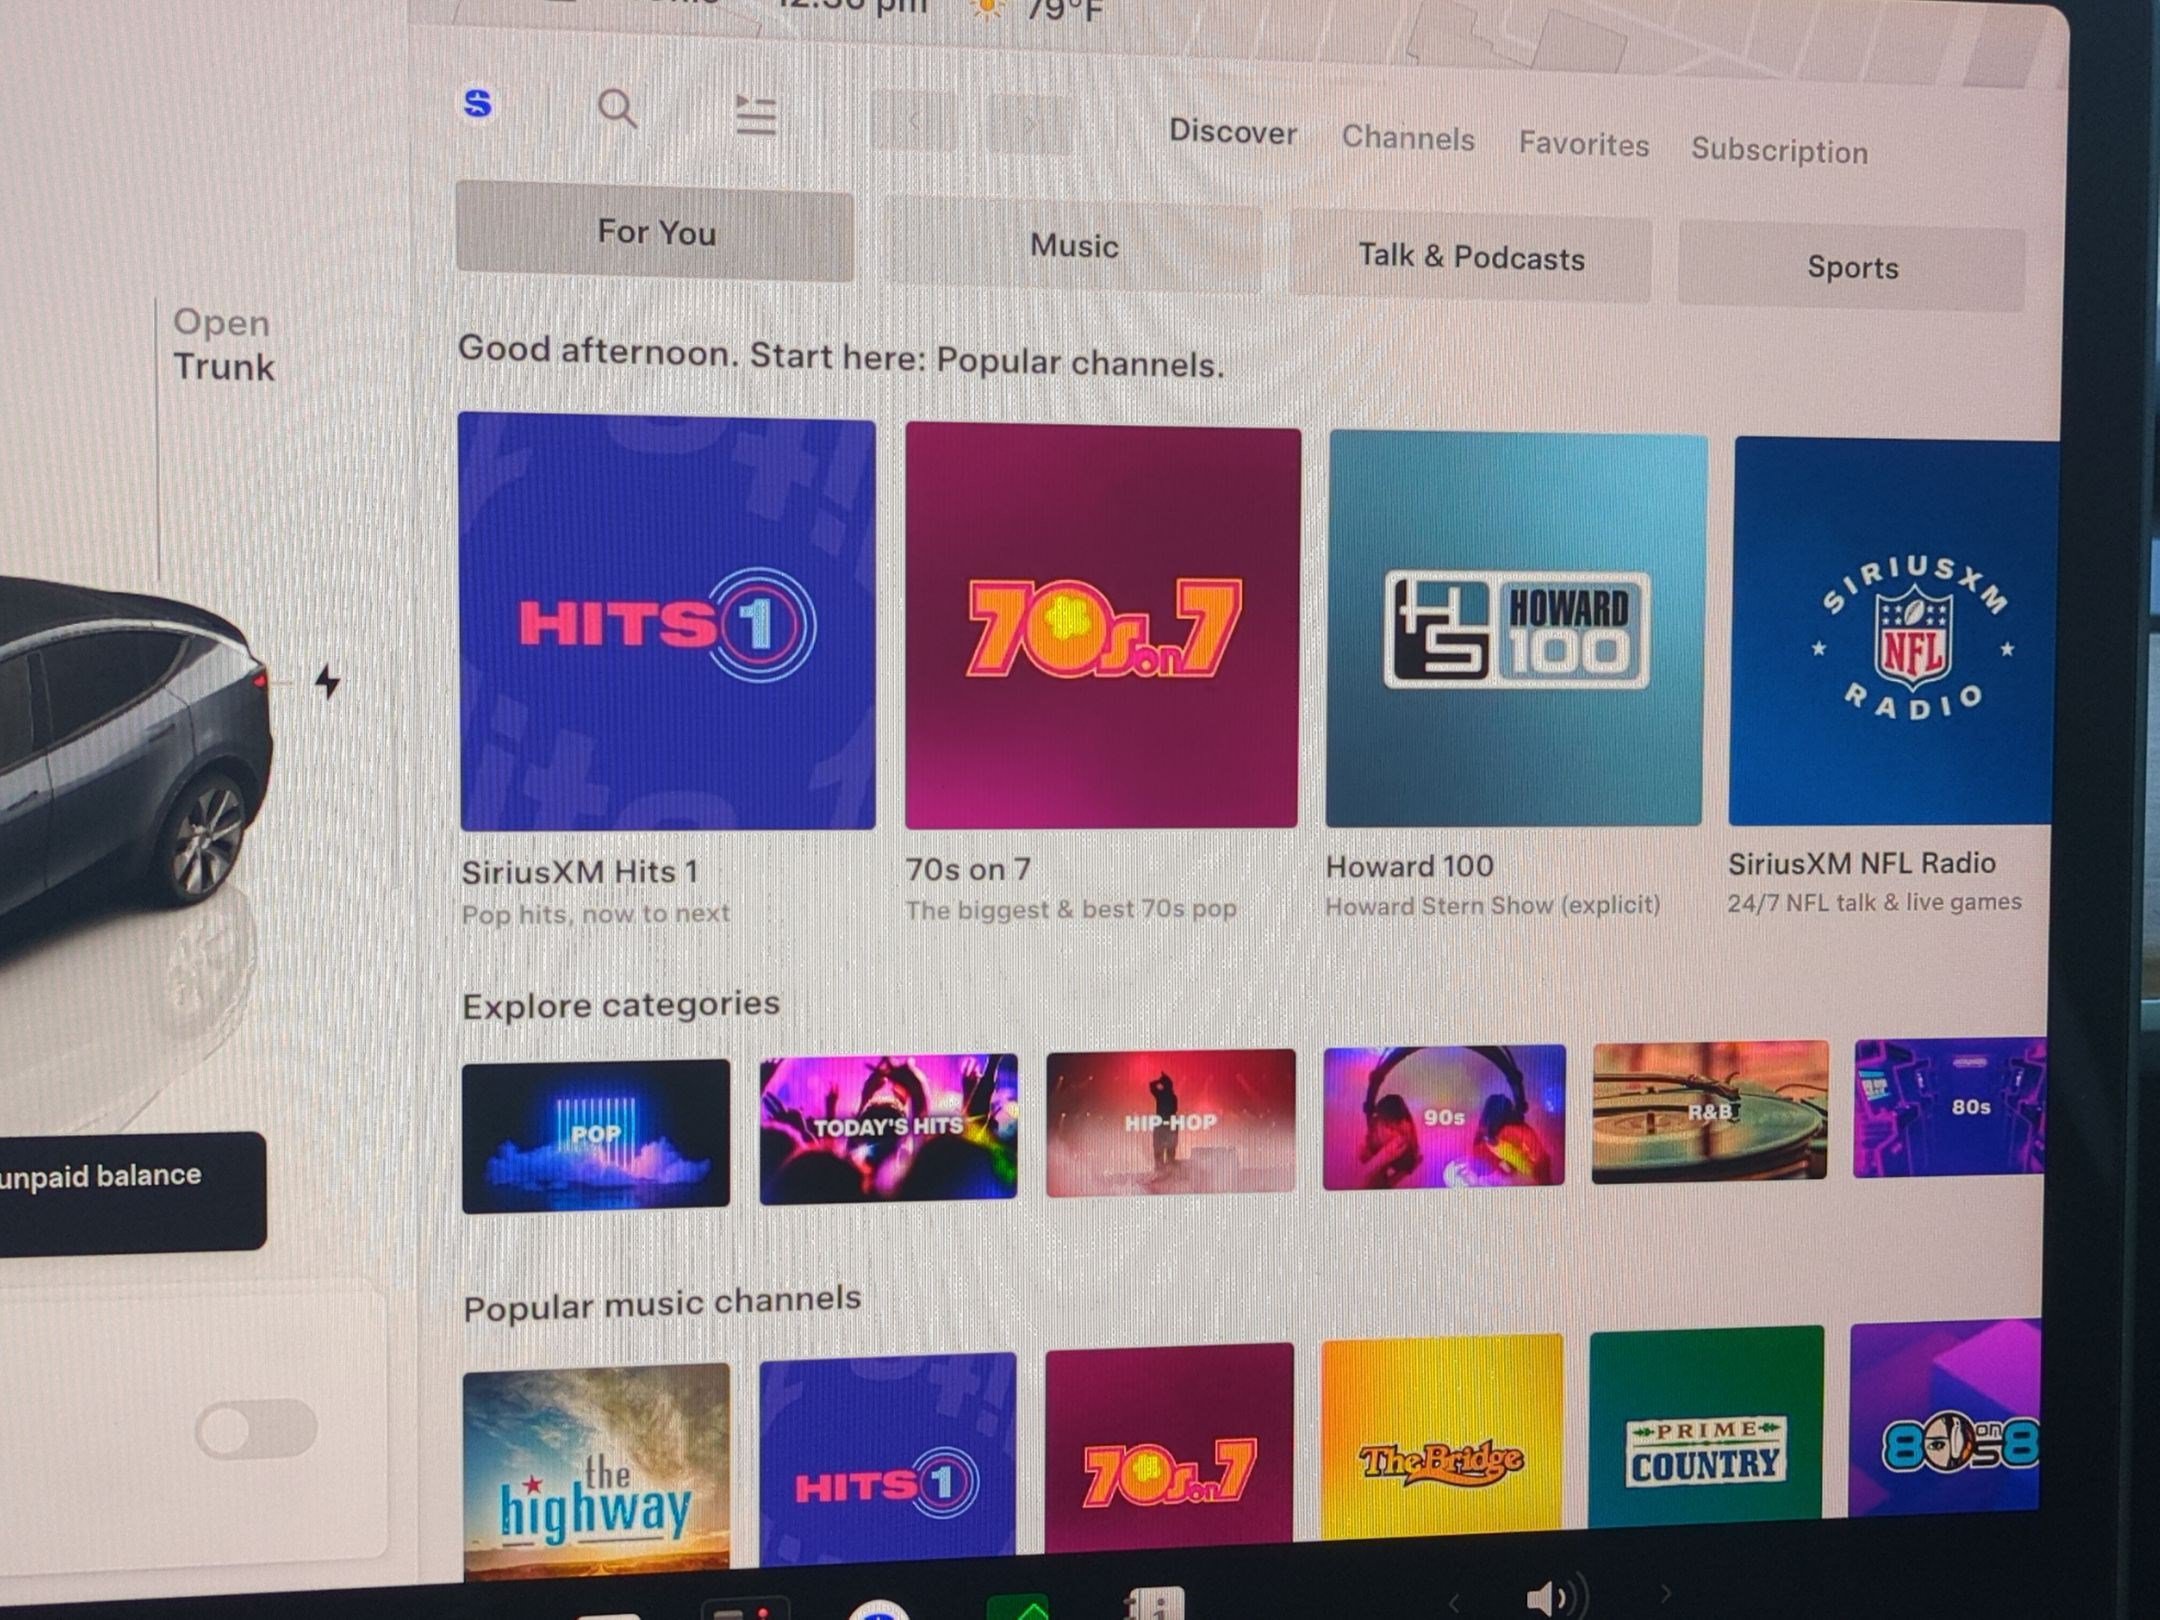Click the SiriusXM source logo icon

pyautogui.click(x=478, y=103)
